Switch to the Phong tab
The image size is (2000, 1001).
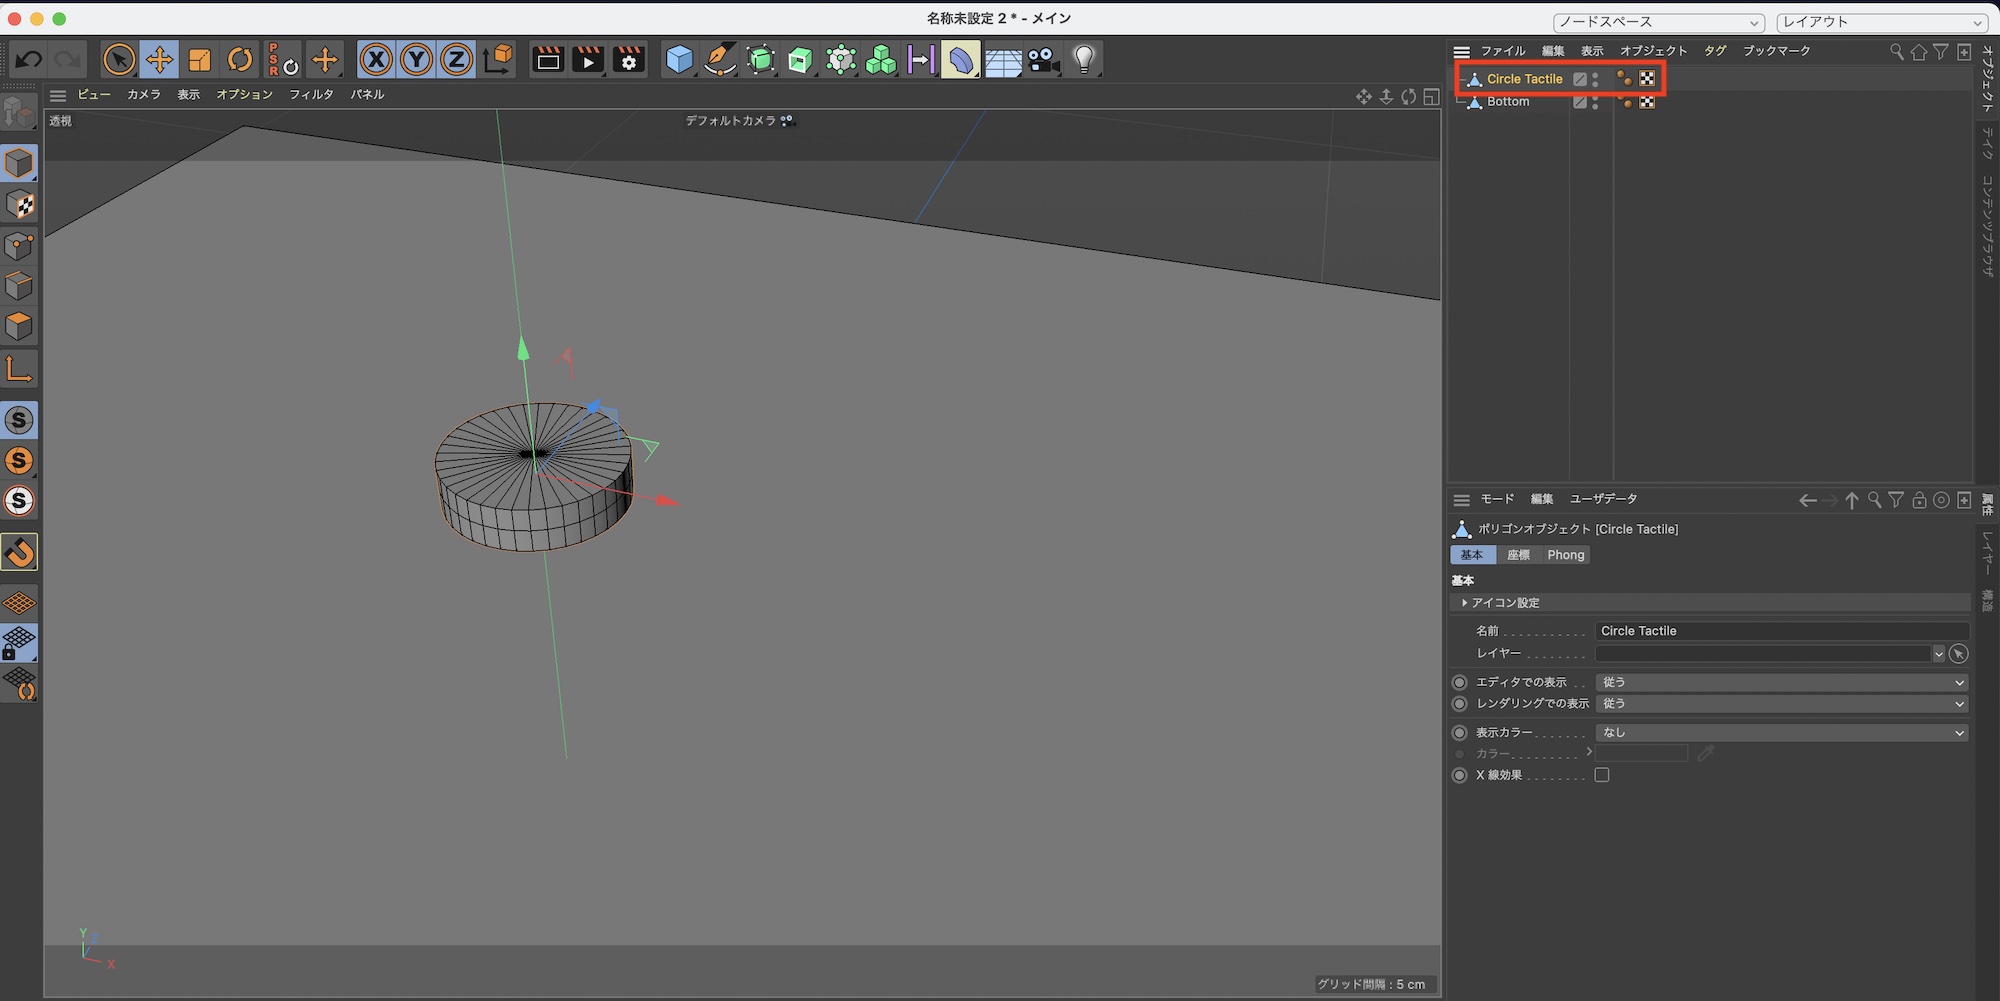(x=1565, y=555)
